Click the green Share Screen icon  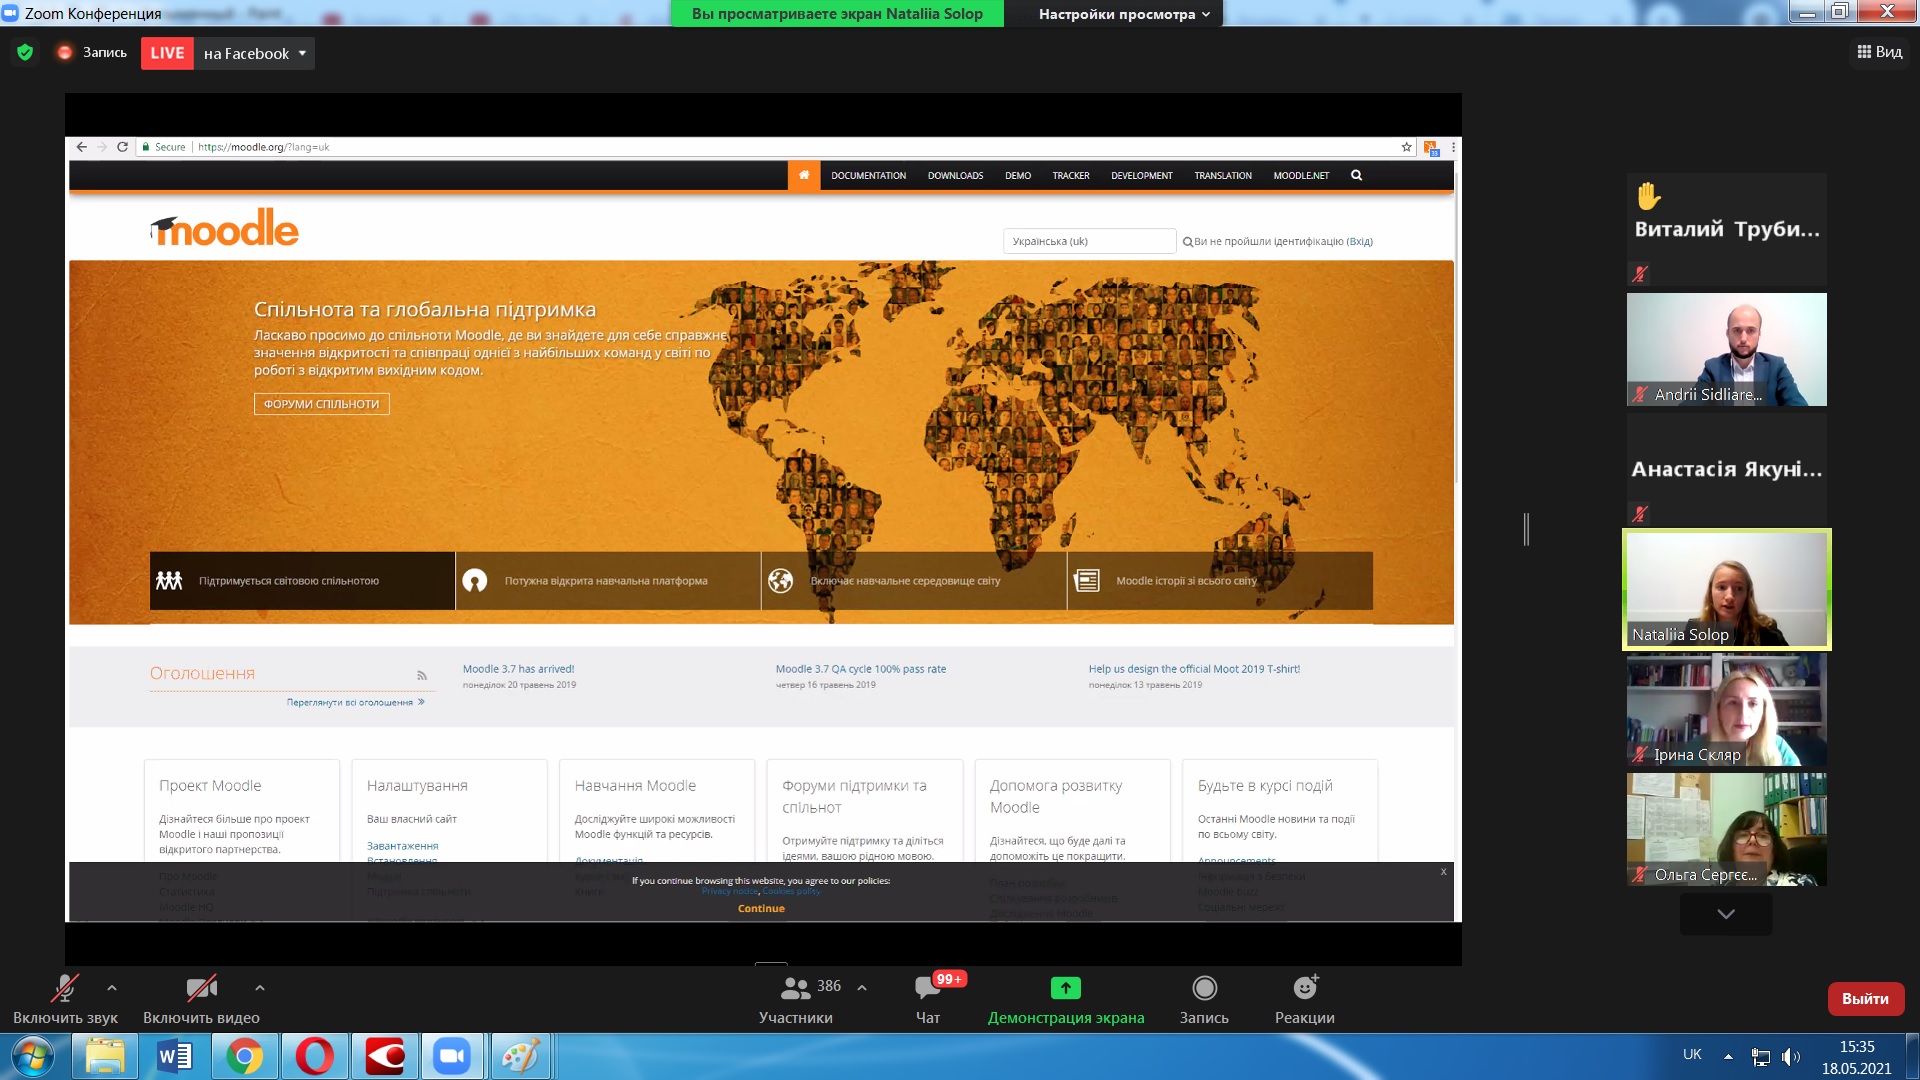pos(1065,988)
